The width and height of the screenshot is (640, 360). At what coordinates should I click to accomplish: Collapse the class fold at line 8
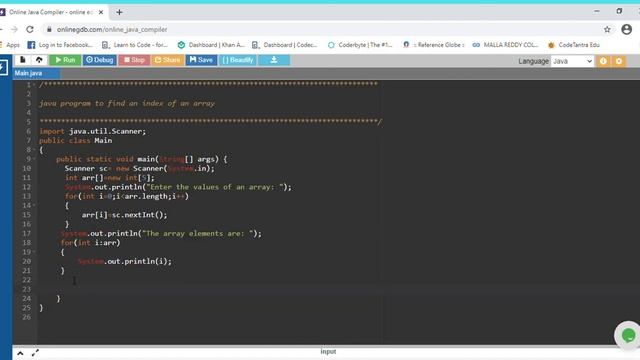pyautogui.click(x=34, y=150)
